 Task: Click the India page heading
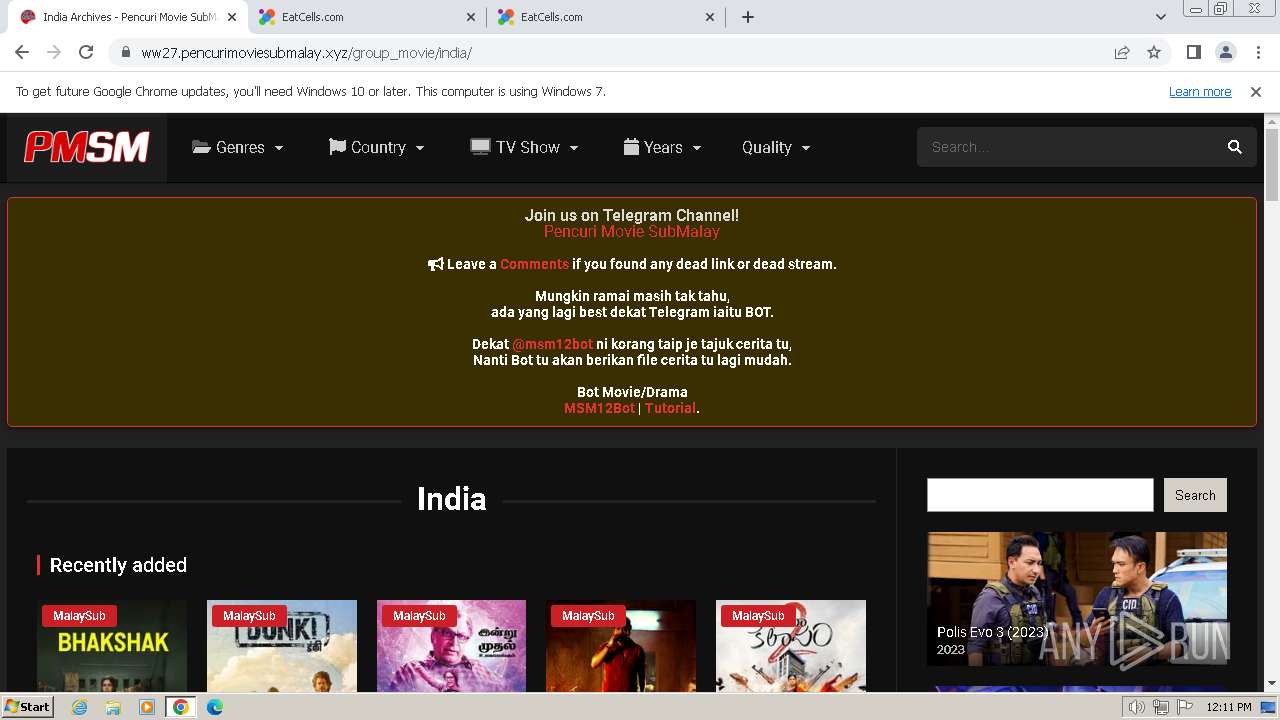(451, 499)
